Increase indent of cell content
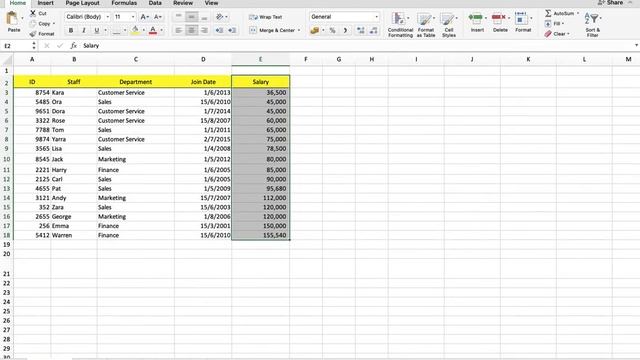Image resolution: width=640 pixels, height=360 pixels. point(232,30)
